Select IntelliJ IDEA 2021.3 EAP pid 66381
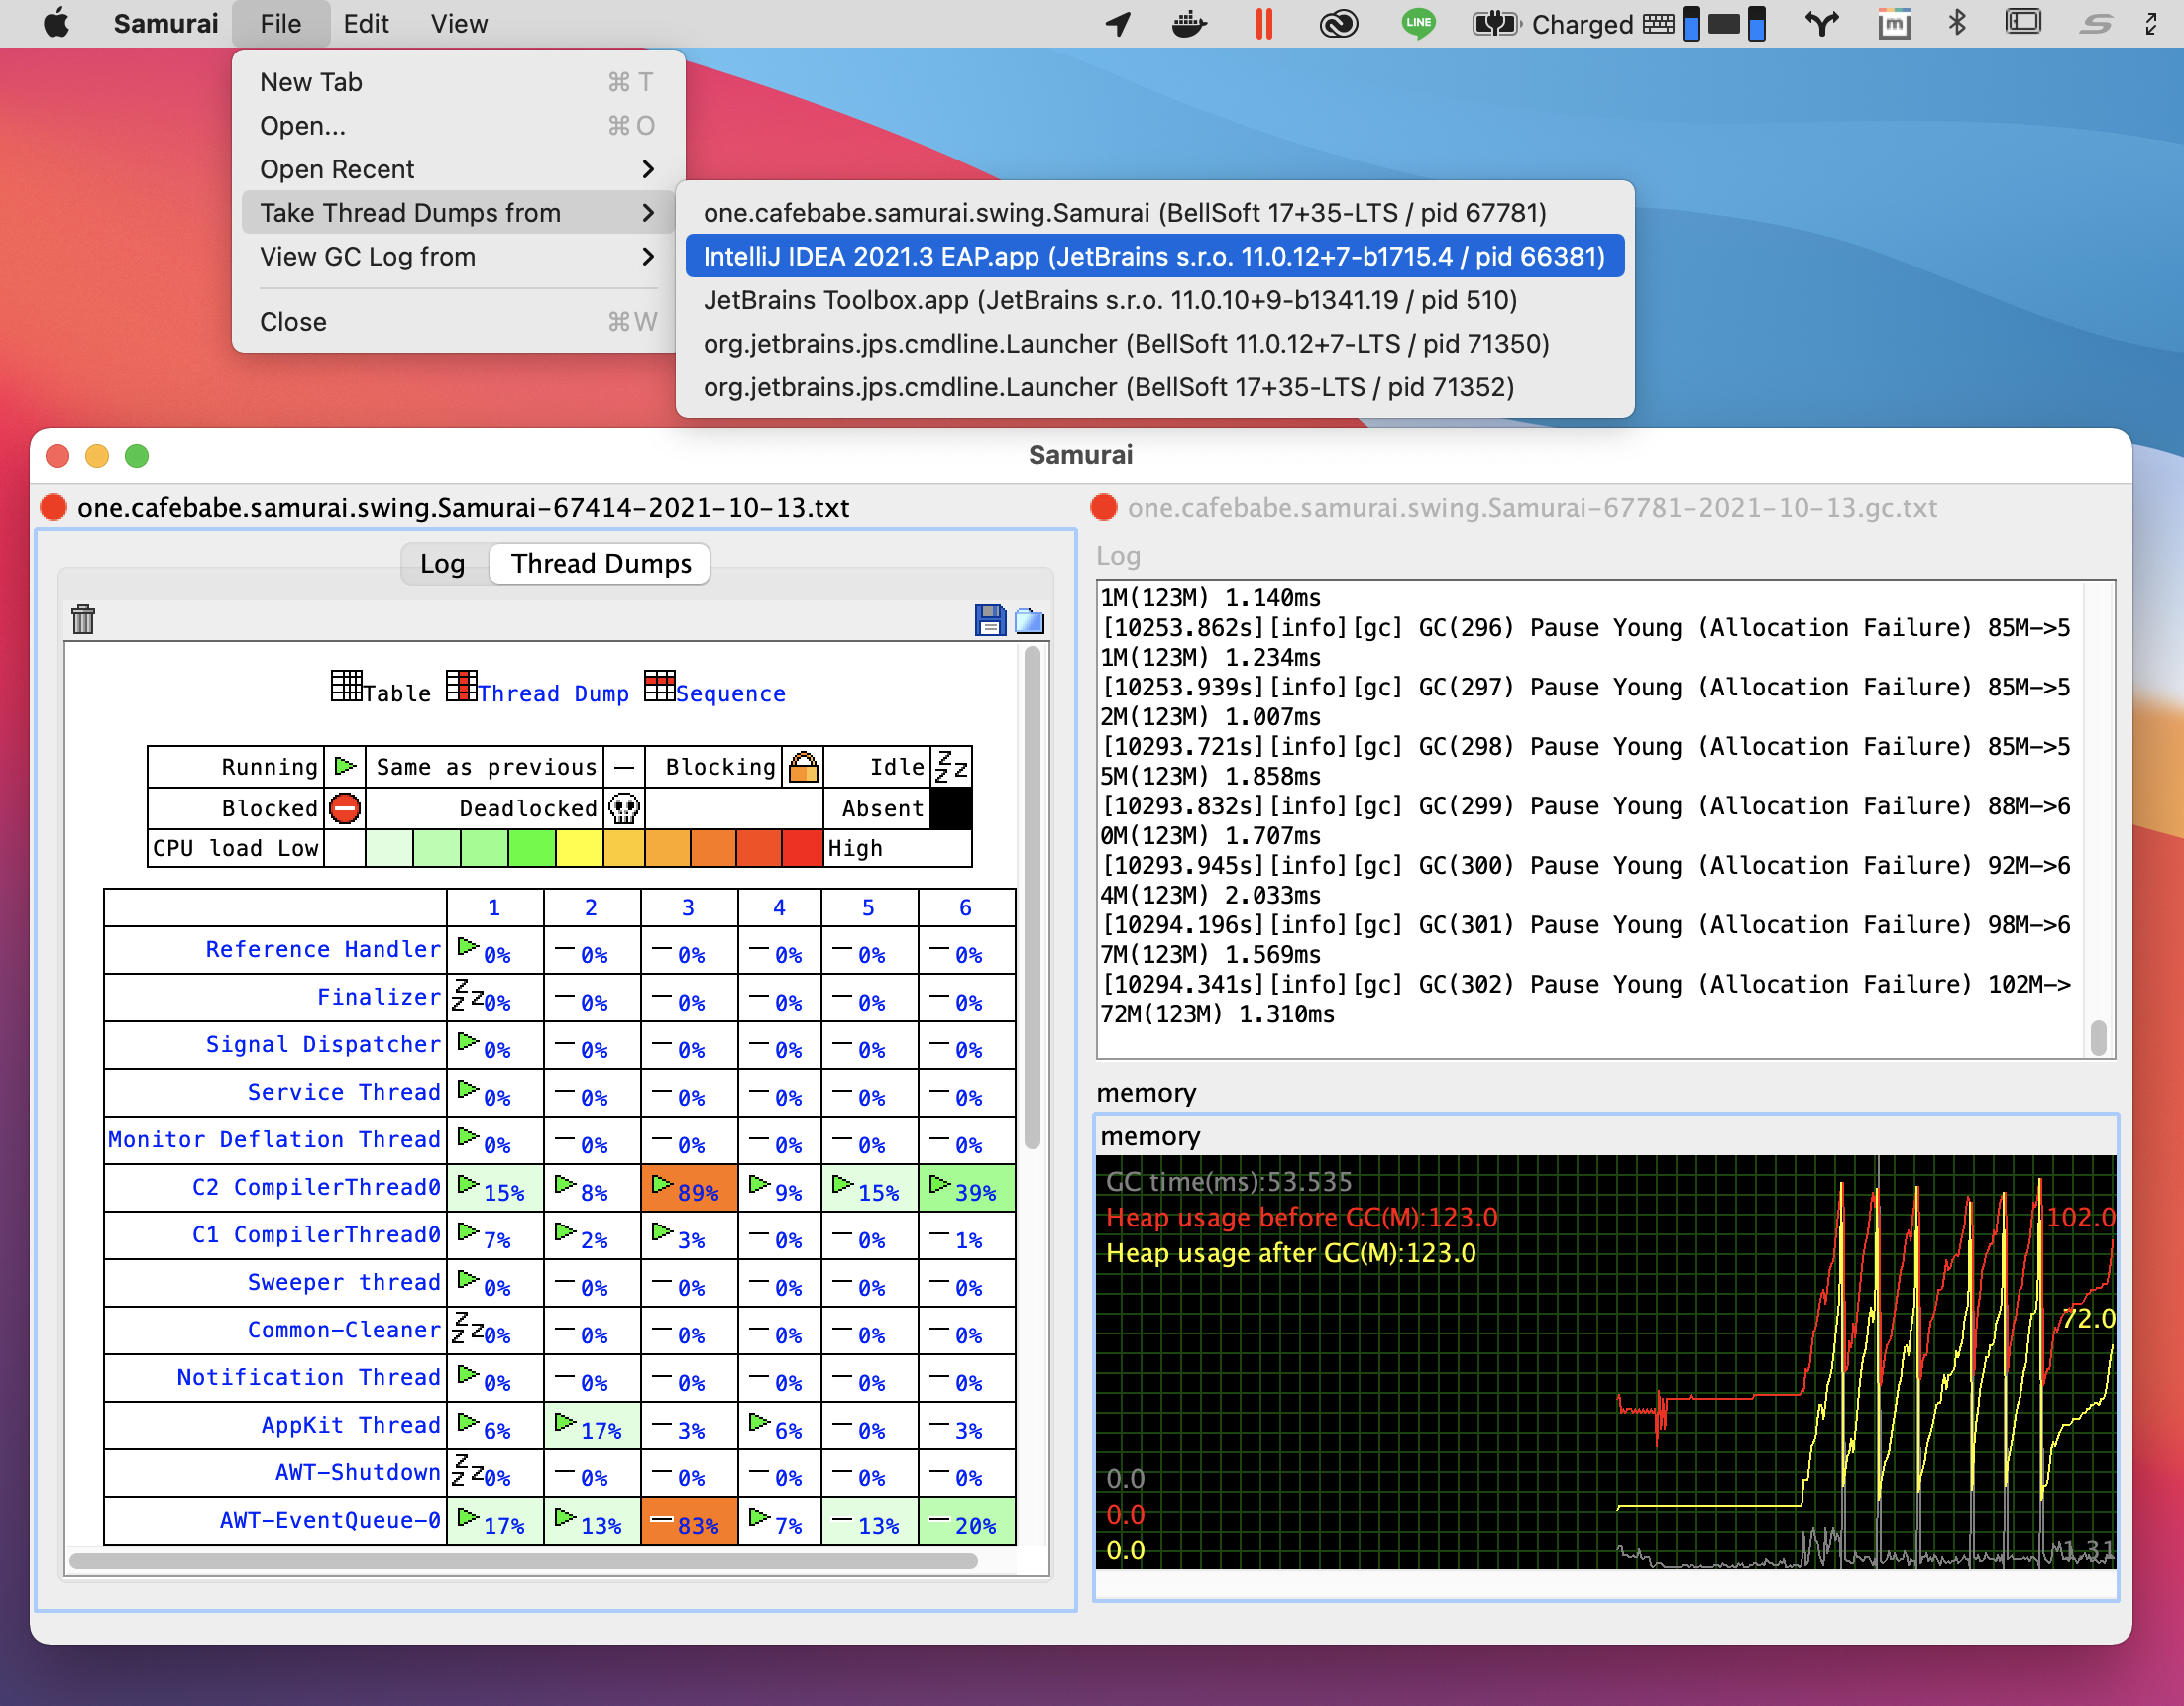The width and height of the screenshot is (2184, 1706). click(x=1155, y=257)
